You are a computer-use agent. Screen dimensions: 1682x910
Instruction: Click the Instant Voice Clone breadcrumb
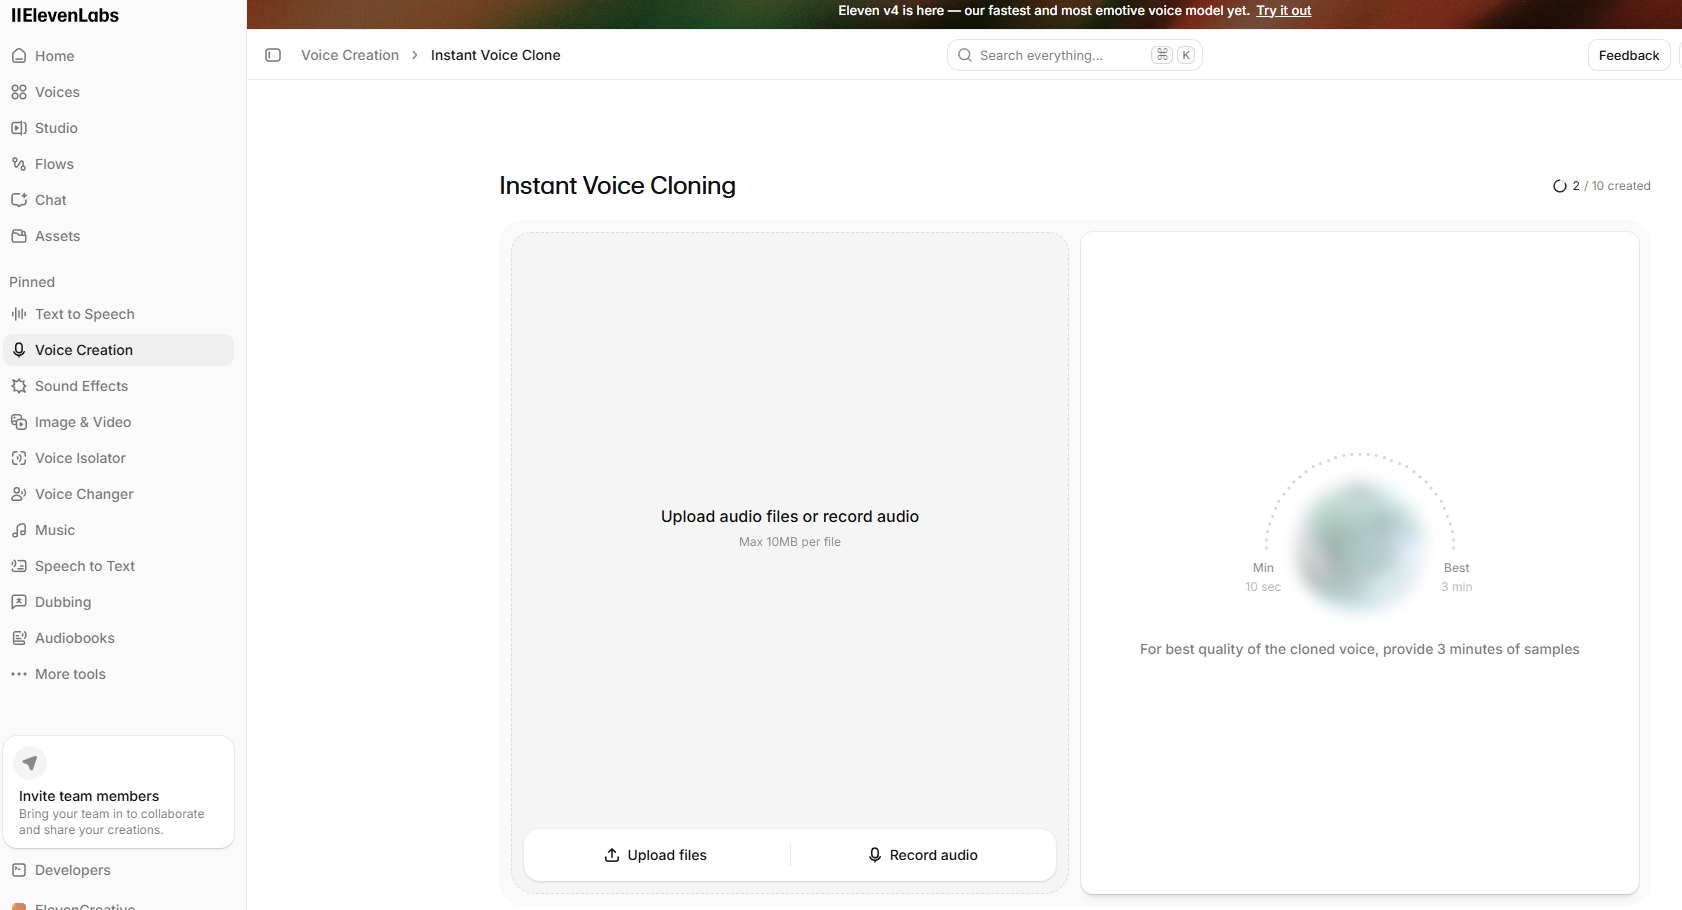496,55
